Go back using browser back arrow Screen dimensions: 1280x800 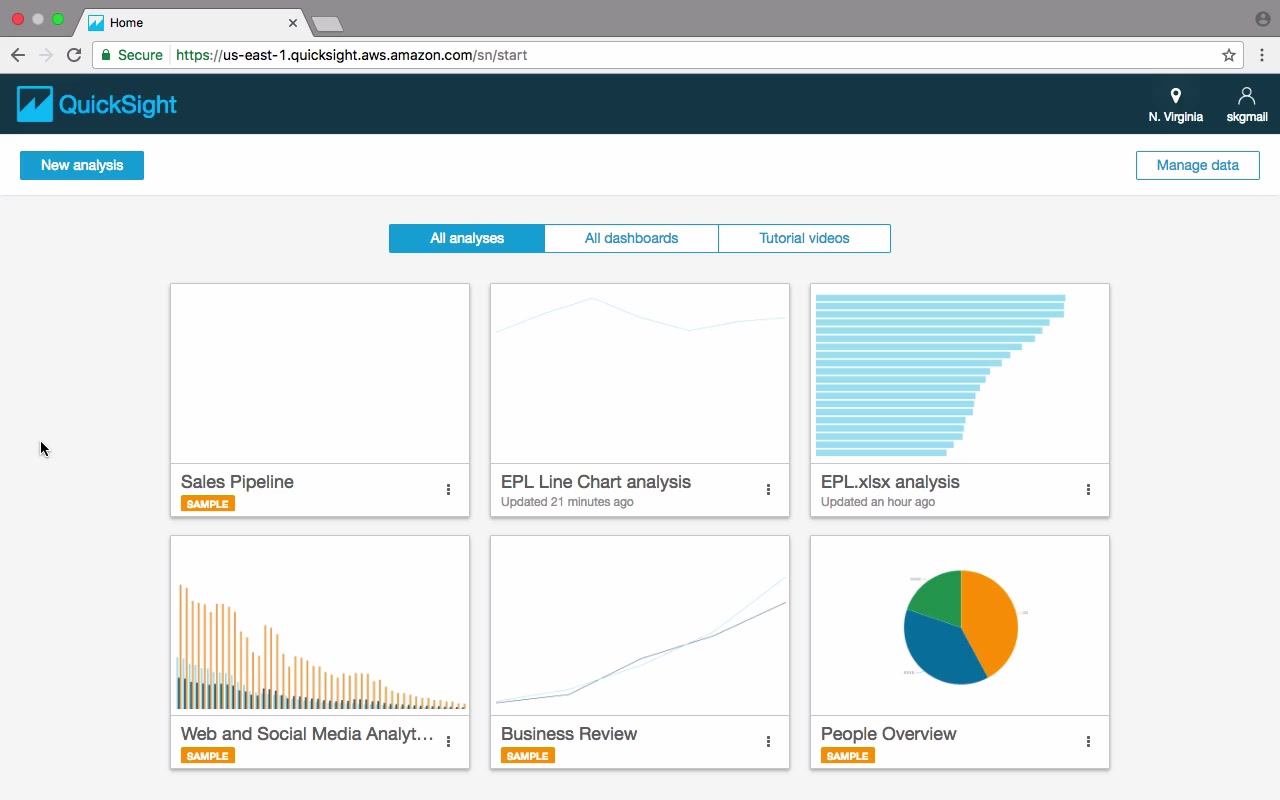(18, 55)
